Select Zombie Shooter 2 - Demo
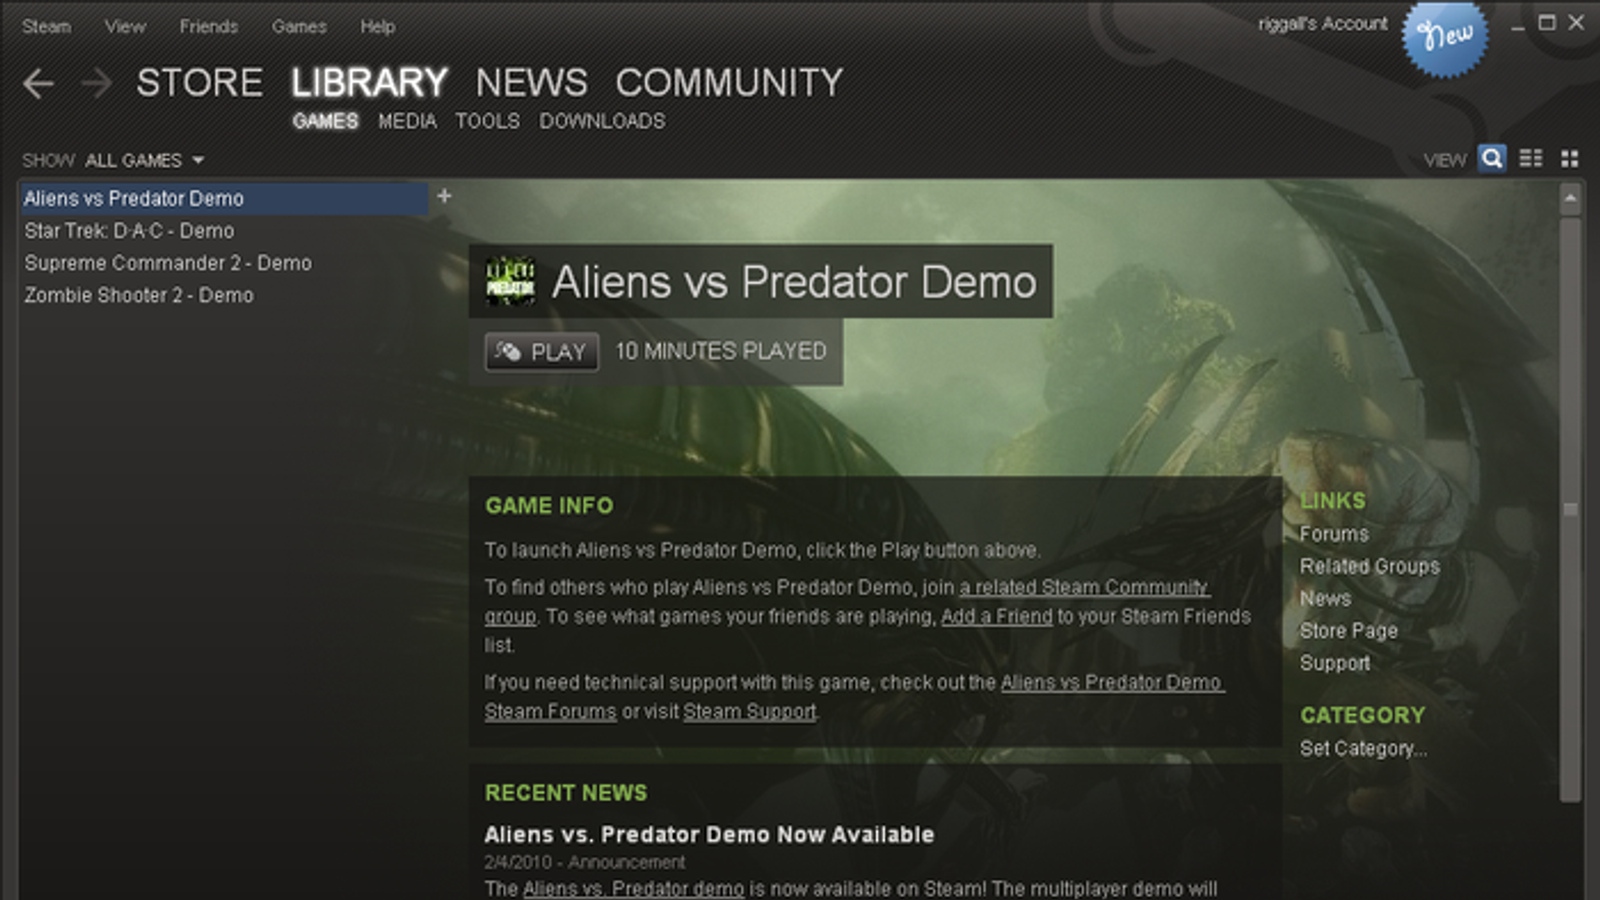This screenshot has height=900, width=1600. [139, 295]
